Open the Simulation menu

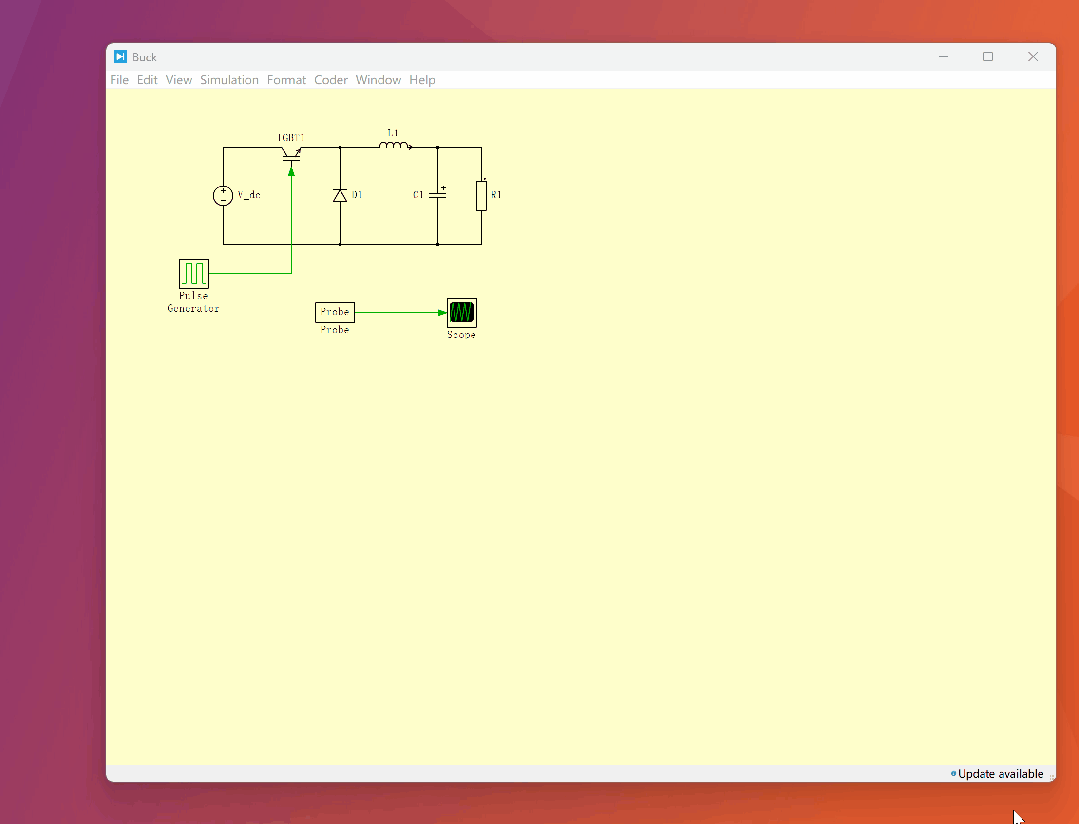click(229, 80)
